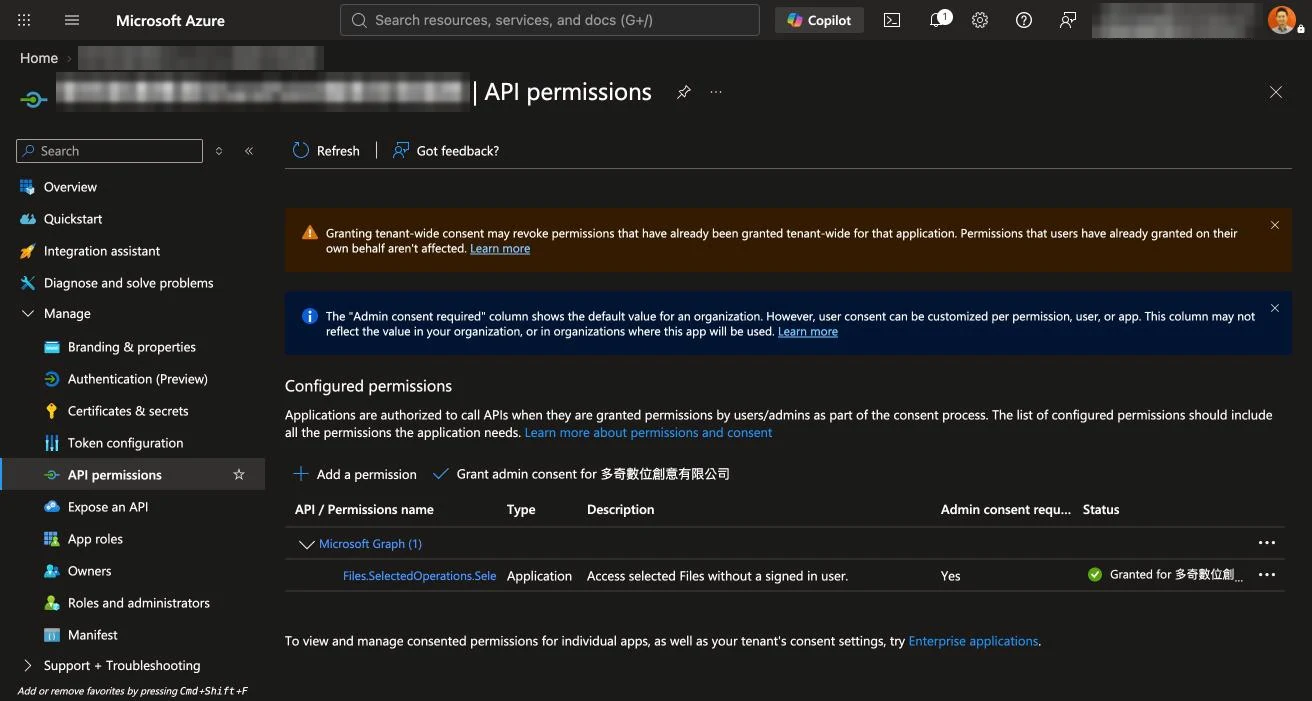Pin the API permissions blade
Viewport: 1312px width, 701px height.
point(684,92)
